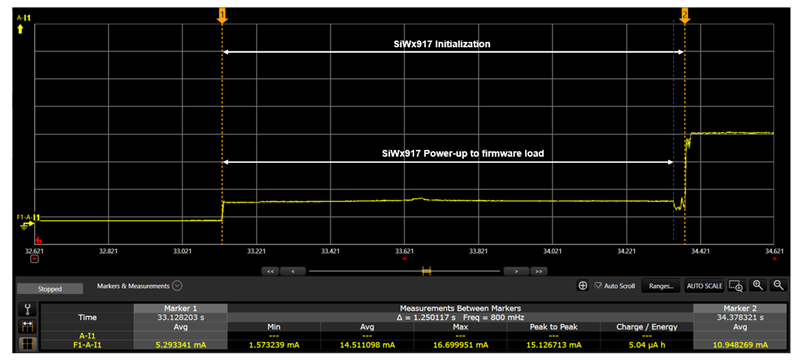Click the Stopped status button
Image resolution: width=809 pixels, height=362 pixels.
point(50,289)
